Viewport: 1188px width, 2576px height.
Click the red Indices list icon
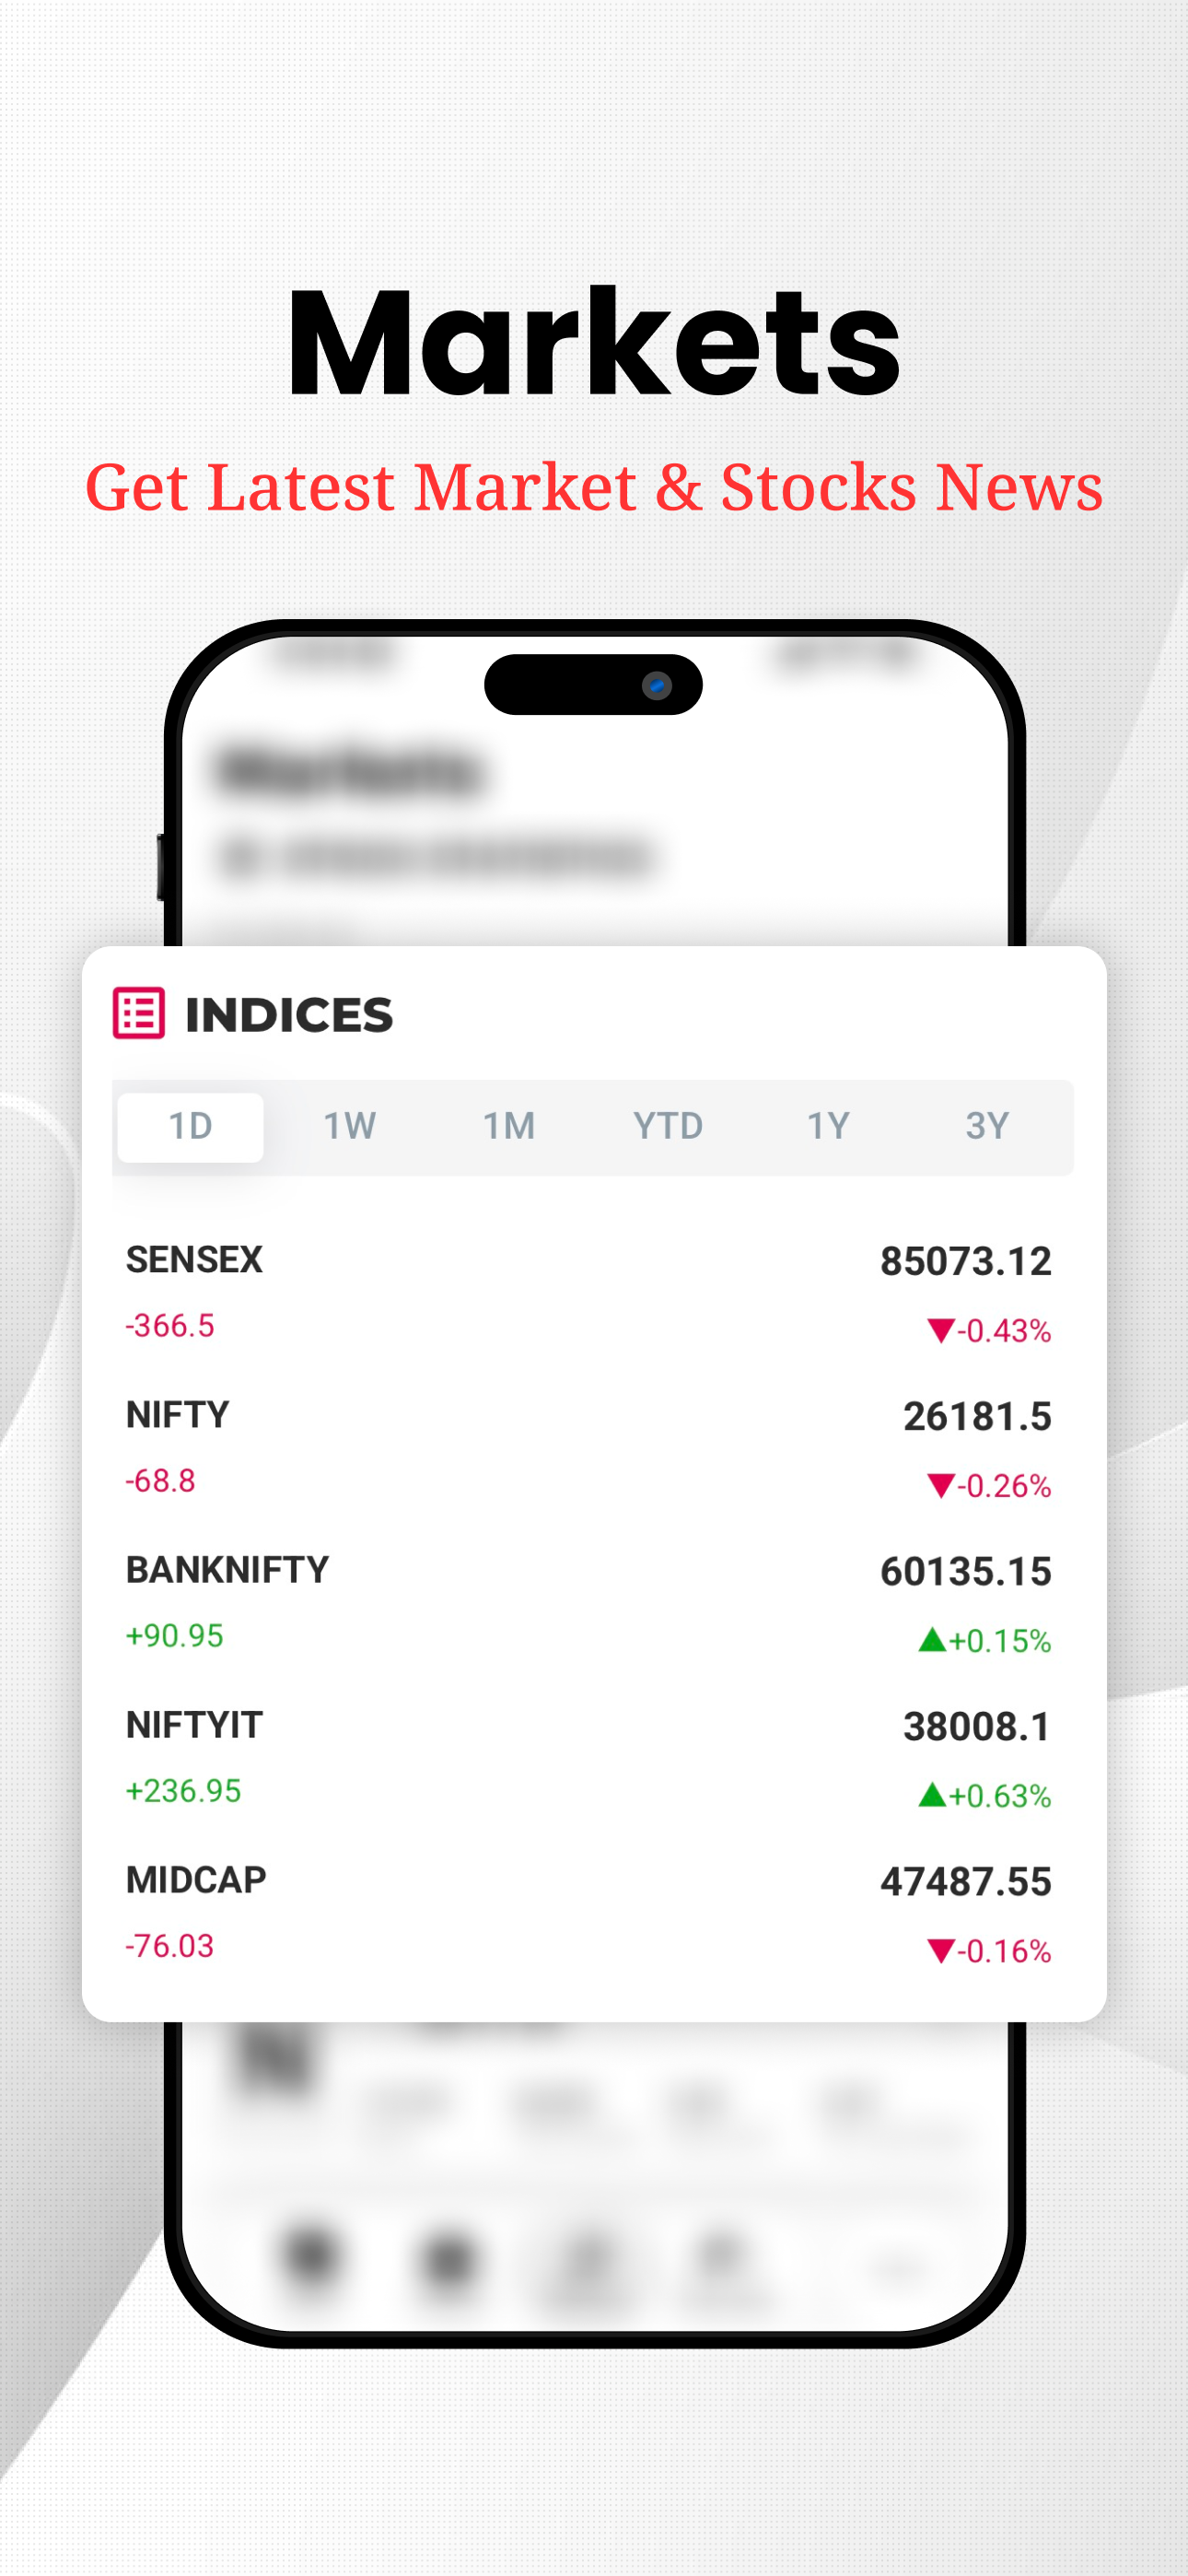pyautogui.click(x=138, y=1014)
